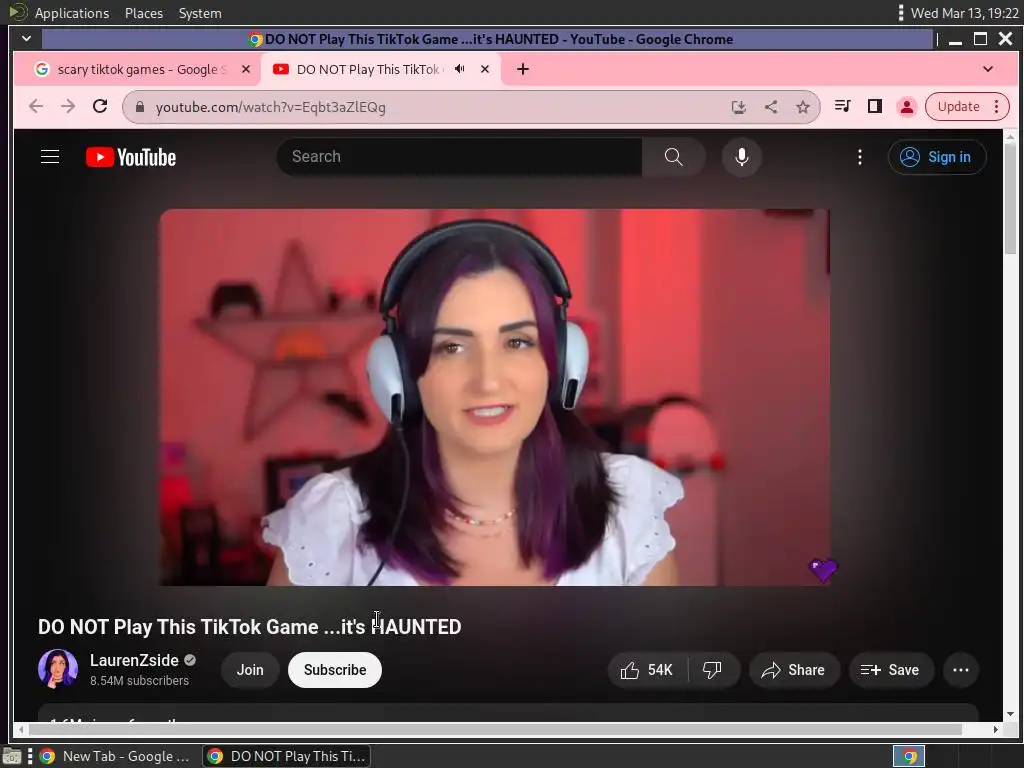Click the YouTube search magnifier button
Viewport: 1024px width, 768px height.
[673, 157]
